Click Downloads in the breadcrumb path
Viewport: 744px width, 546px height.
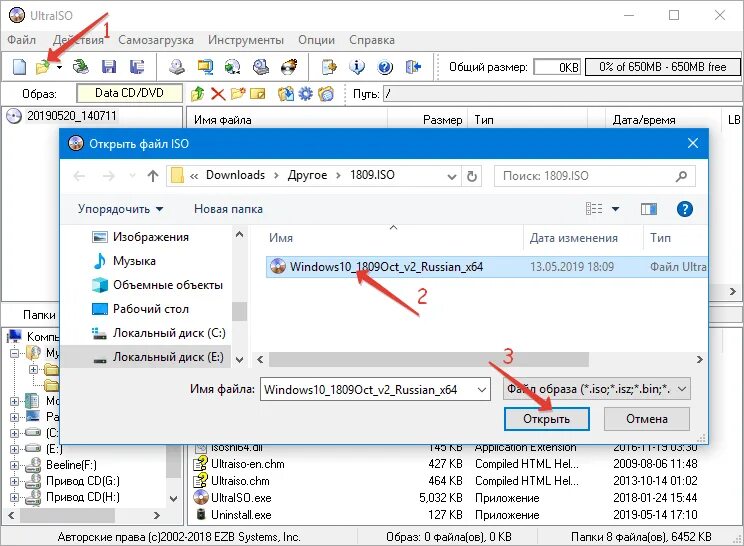click(x=235, y=175)
